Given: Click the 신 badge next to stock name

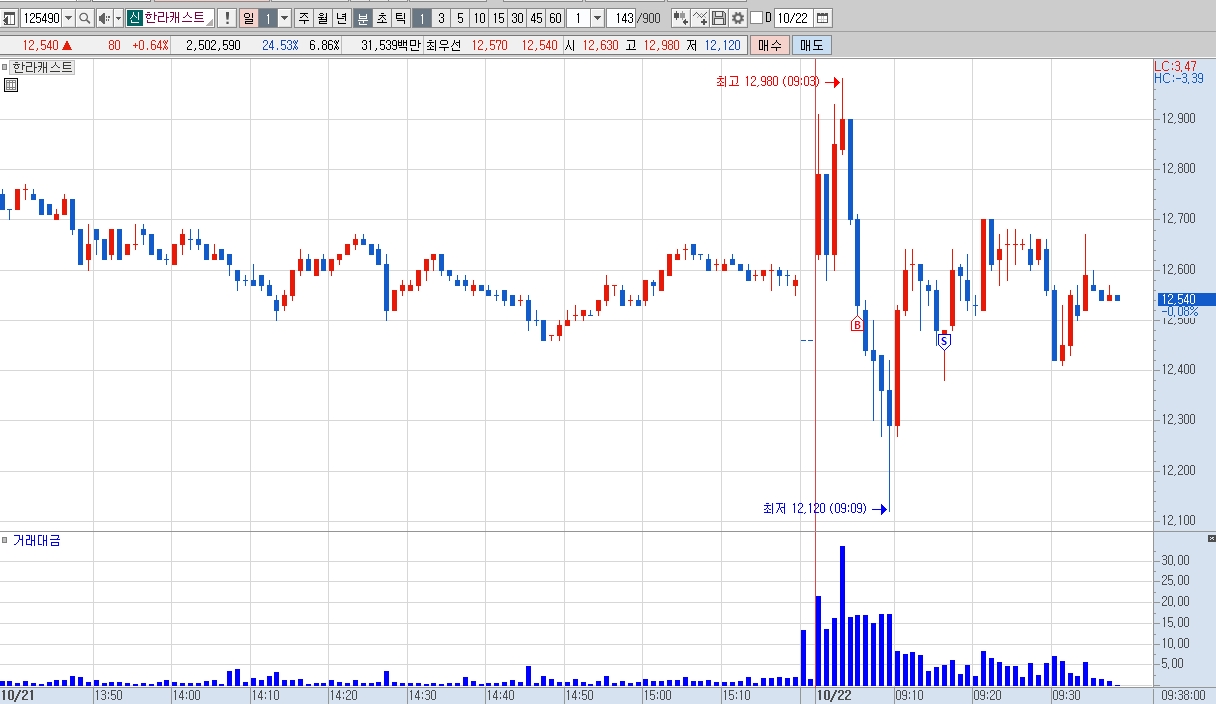Looking at the screenshot, I should (x=134, y=18).
